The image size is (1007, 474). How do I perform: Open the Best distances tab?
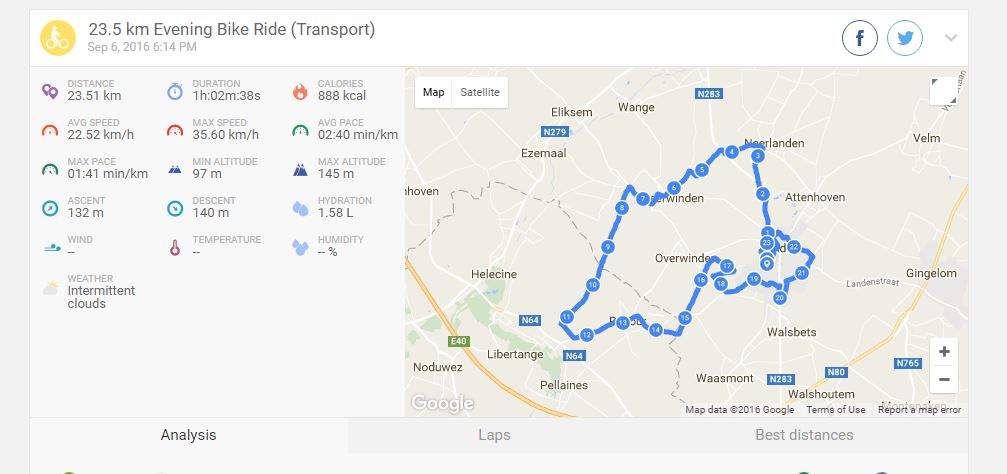pyautogui.click(x=804, y=435)
